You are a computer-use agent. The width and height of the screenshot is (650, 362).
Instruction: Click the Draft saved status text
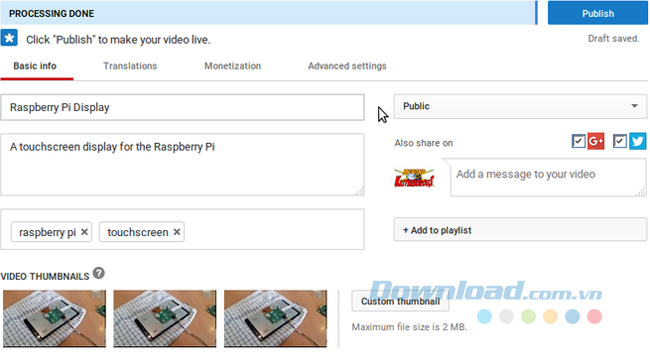614,39
